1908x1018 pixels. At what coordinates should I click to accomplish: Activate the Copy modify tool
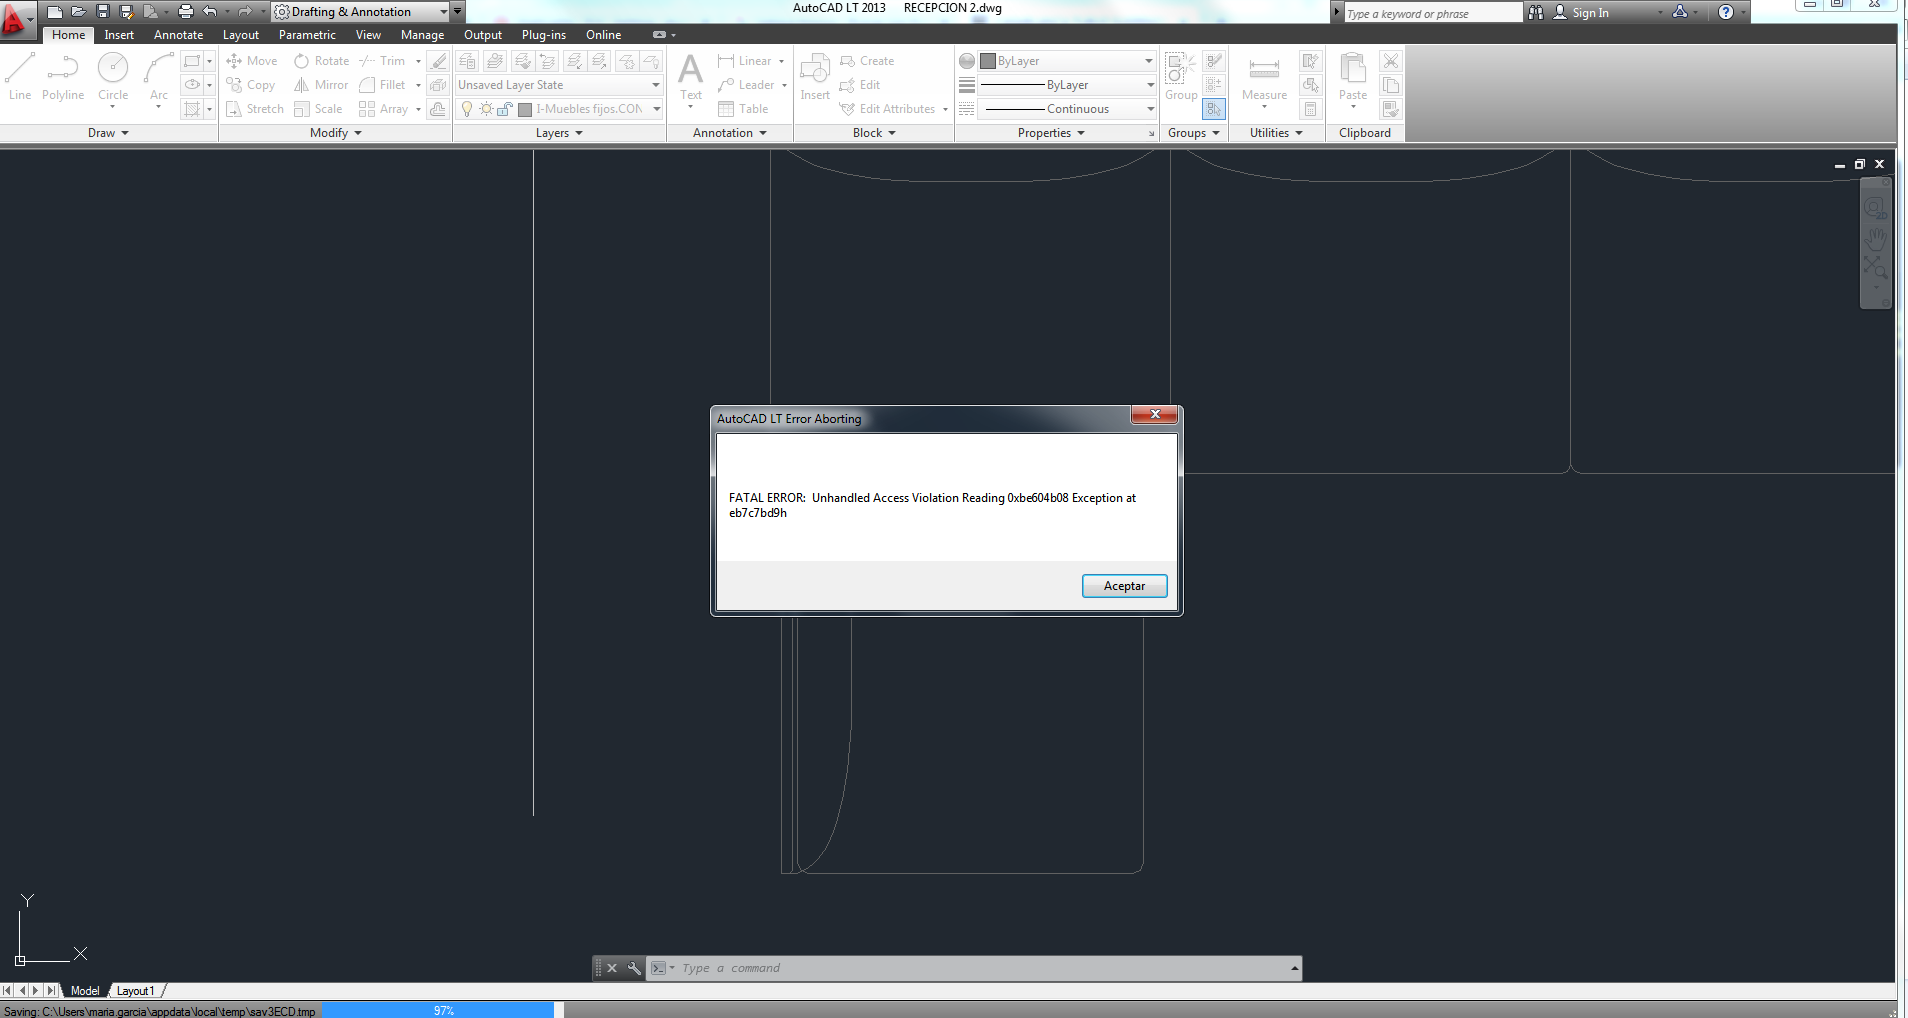[x=251, y=84]
